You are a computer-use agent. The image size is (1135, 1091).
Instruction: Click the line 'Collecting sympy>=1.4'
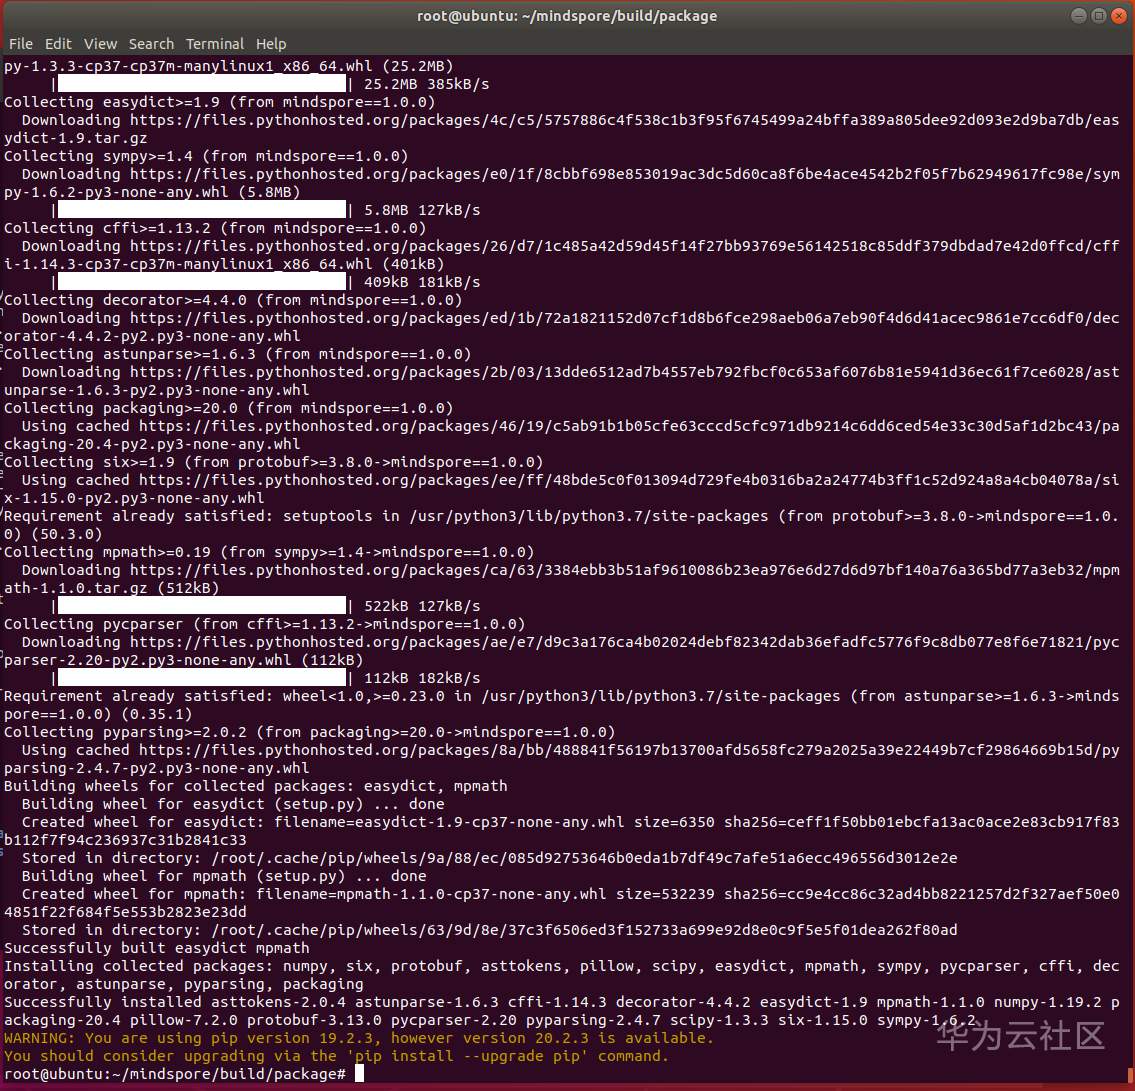(206, 156)
